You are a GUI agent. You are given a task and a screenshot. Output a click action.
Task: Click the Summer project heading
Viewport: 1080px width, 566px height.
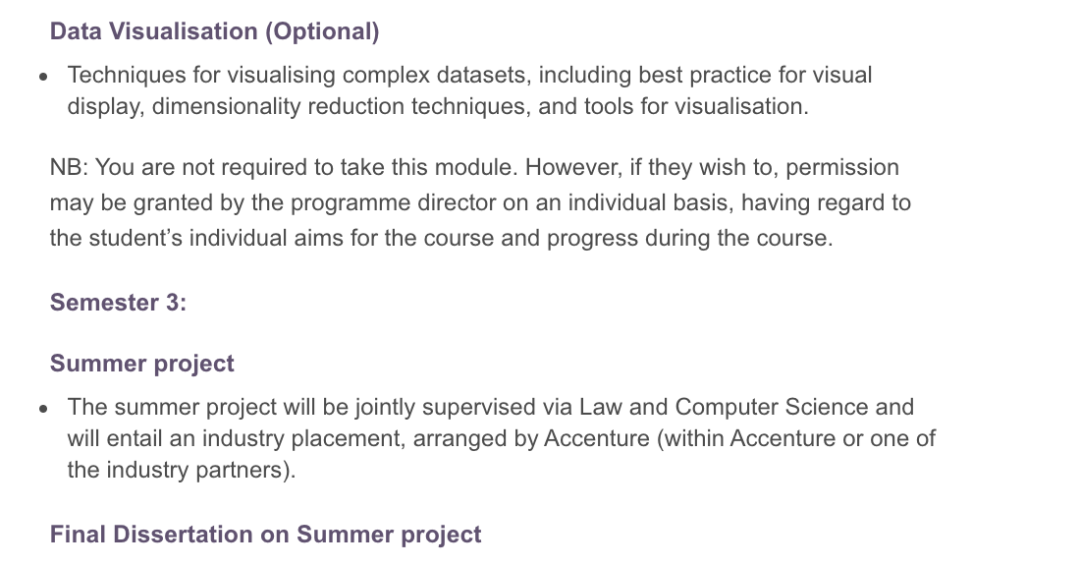tap(142, 364)
